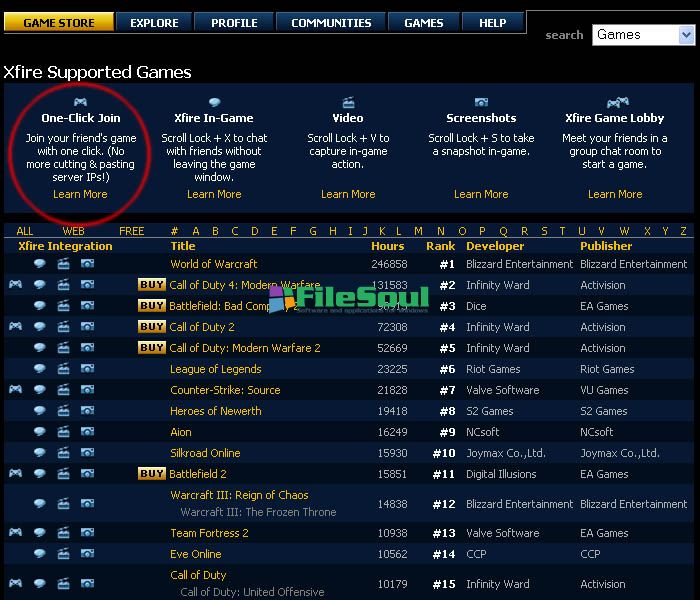The image size is (700, 600).
Task: Open the EXPLORE tab
Action: 154,22
